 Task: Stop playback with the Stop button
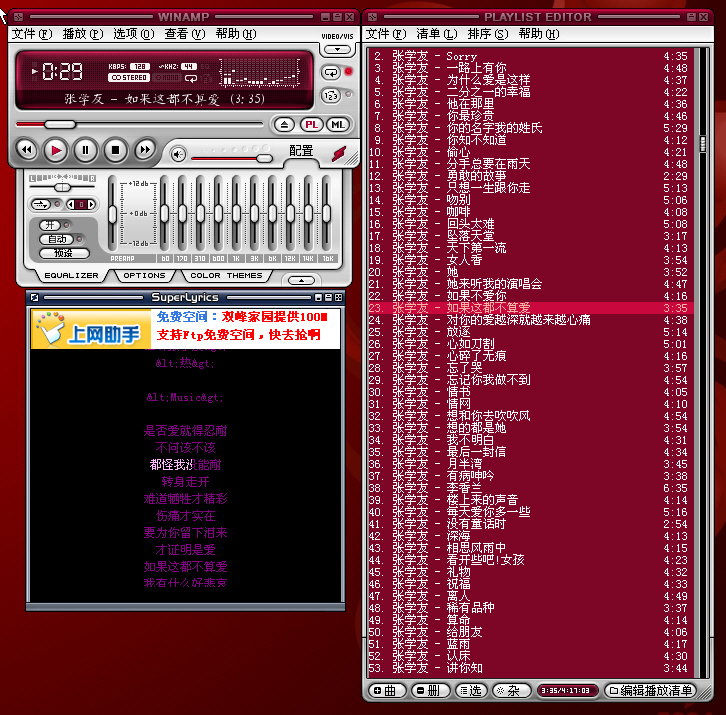click(x=115, y=150)
